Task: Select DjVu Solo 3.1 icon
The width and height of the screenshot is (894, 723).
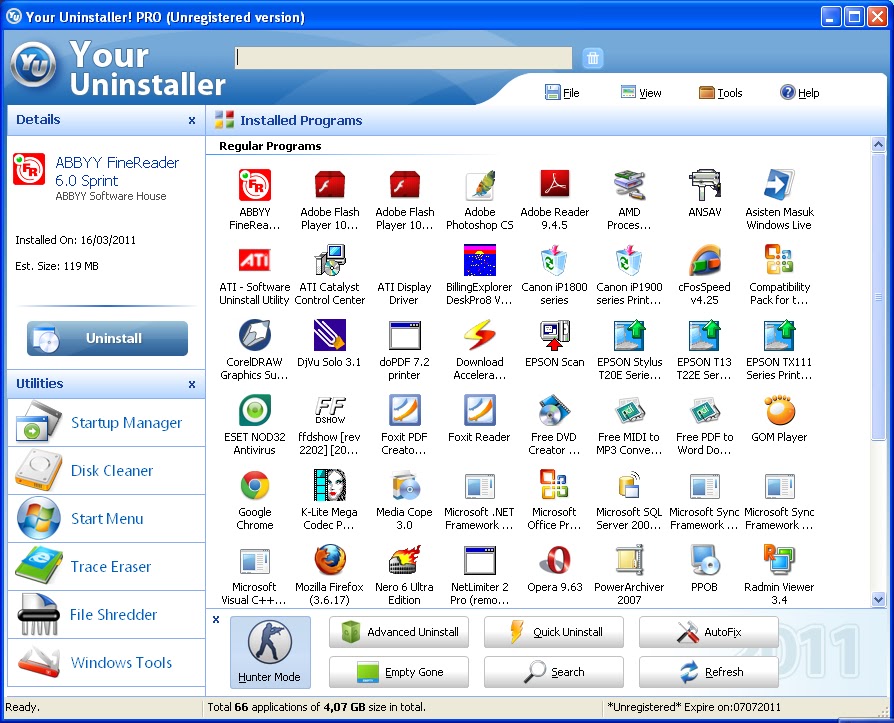Action: (330, 335)
